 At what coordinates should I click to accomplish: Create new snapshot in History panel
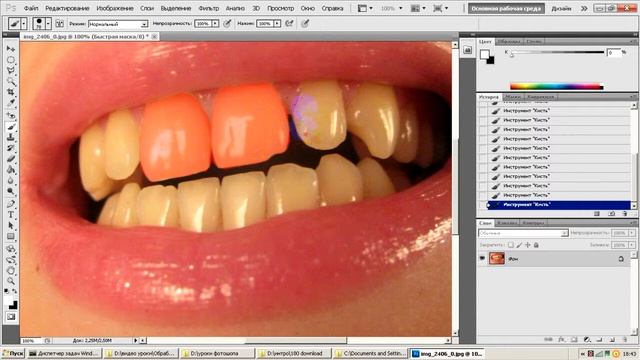pos(611,213)
